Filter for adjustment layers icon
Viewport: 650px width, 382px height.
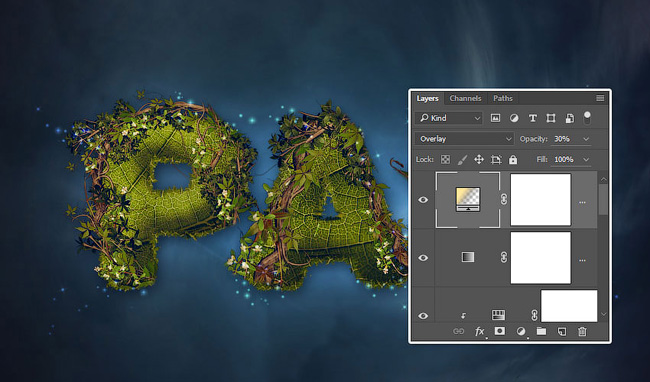(514, 118)
